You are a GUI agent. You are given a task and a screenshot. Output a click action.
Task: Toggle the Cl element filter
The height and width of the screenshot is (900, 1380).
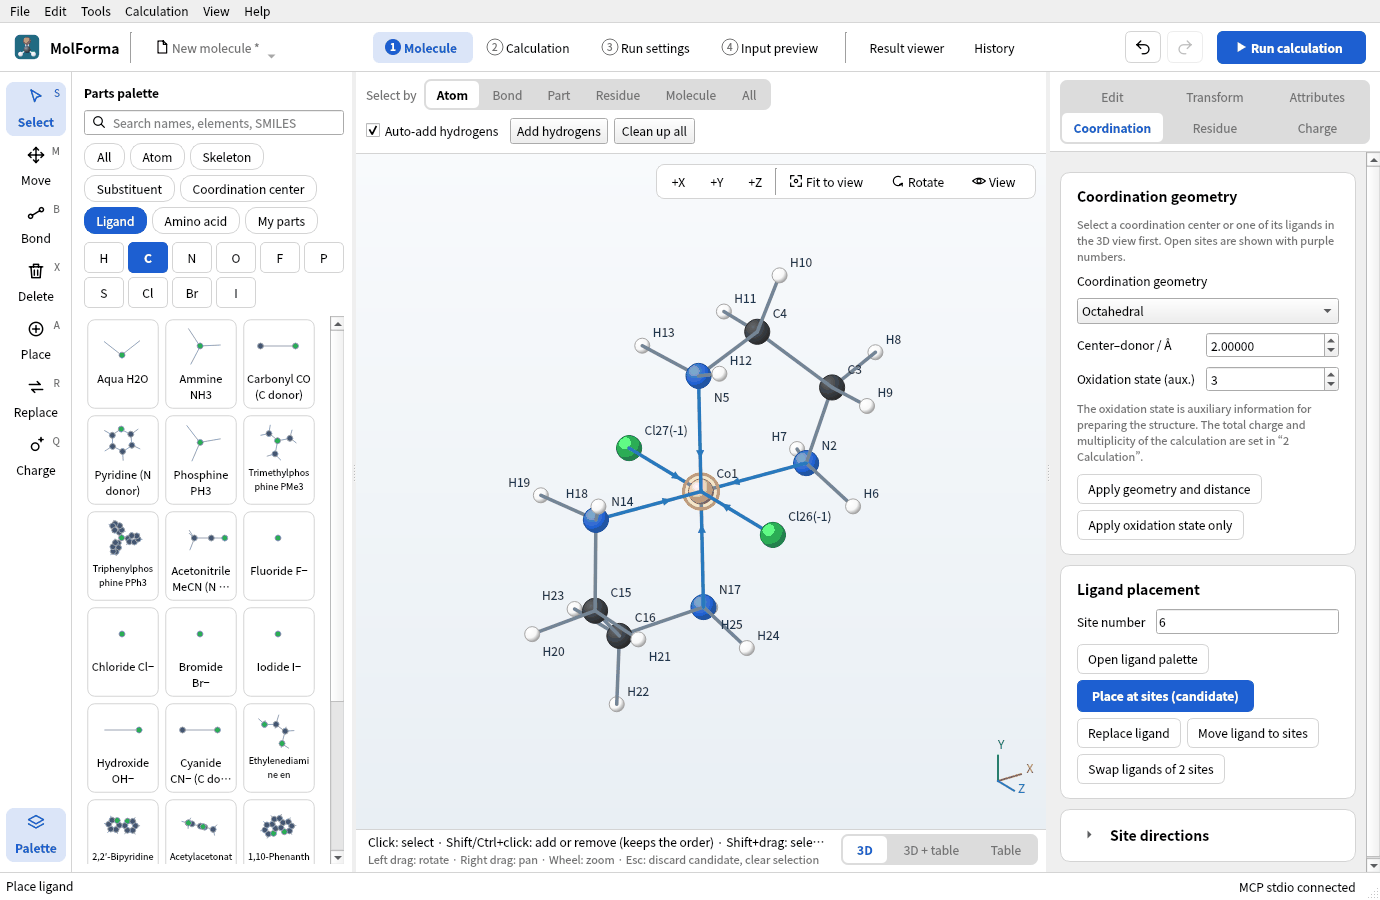pos(148,293)
